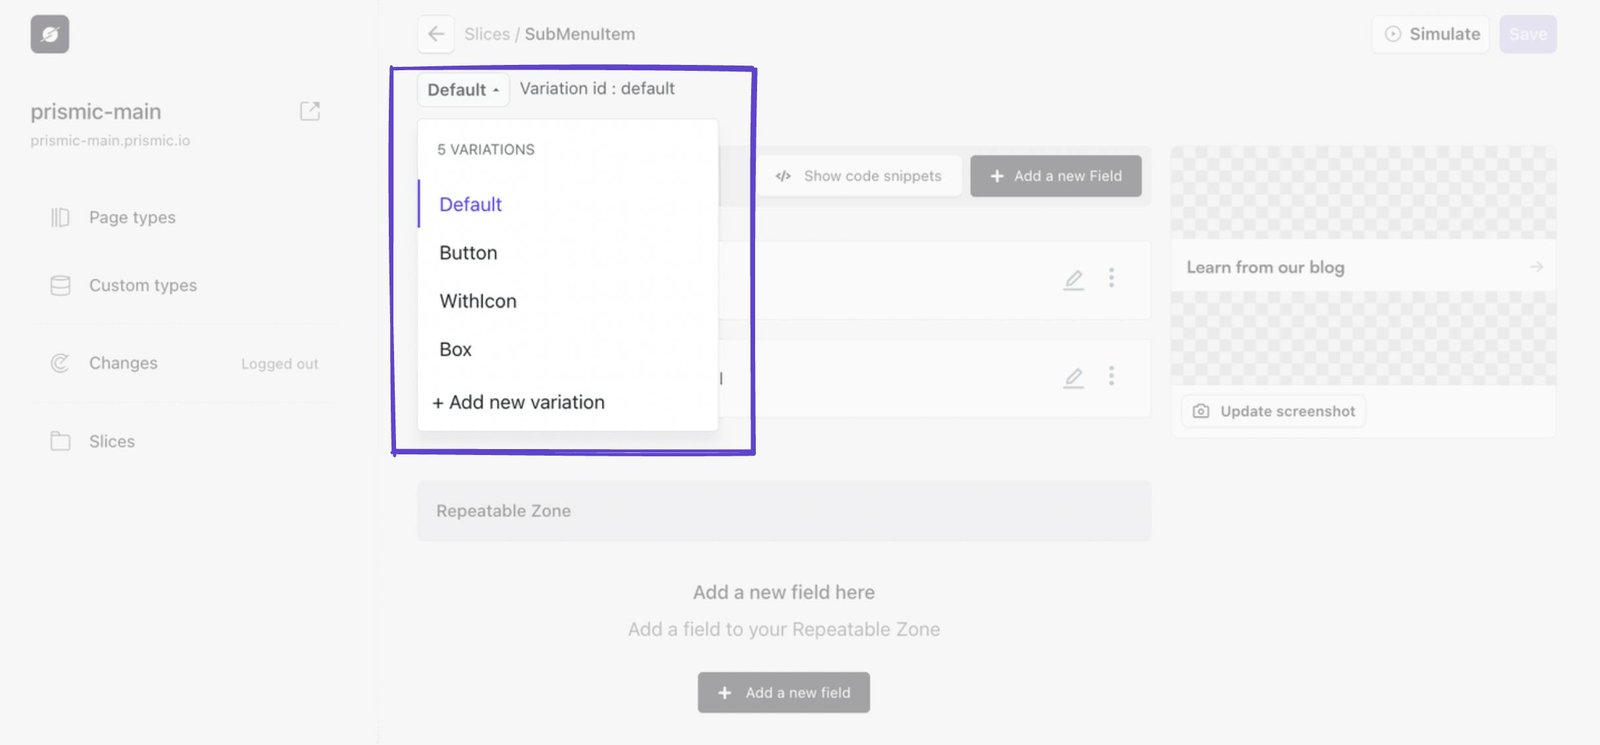This screenshot has width=1600, height=745.
Task: Select the WithIcon variation
Action: (x=478, y=301)
